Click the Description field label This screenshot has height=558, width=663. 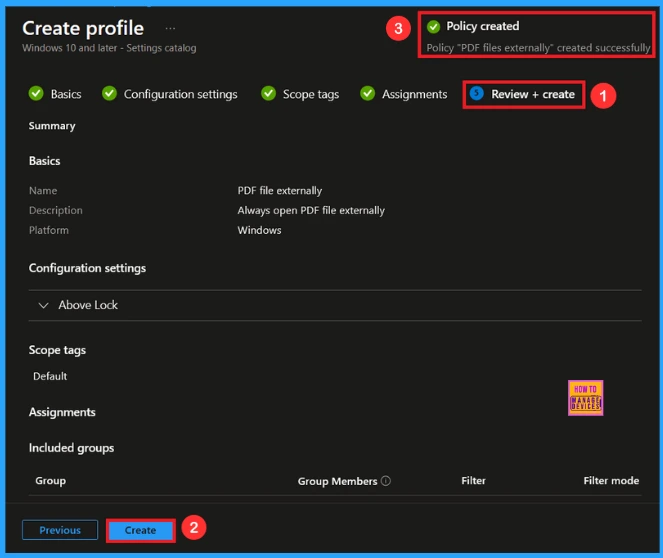(x=55, y=211)
